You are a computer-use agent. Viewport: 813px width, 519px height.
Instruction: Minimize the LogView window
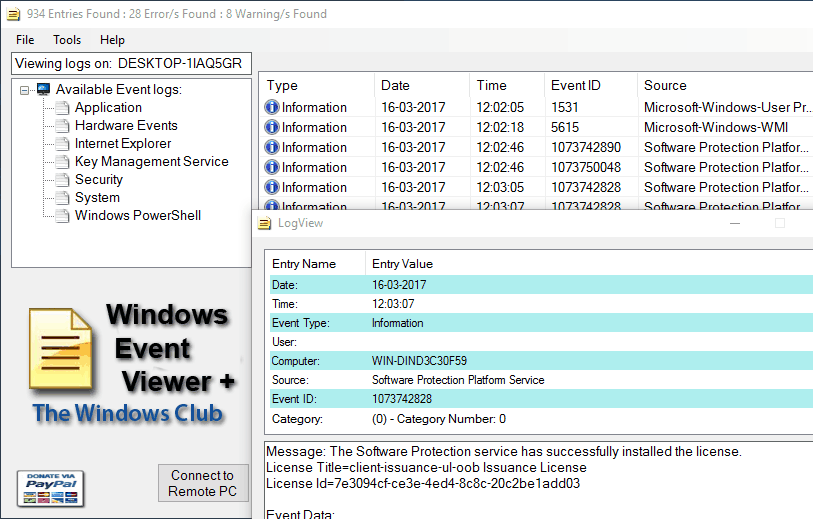735,223
